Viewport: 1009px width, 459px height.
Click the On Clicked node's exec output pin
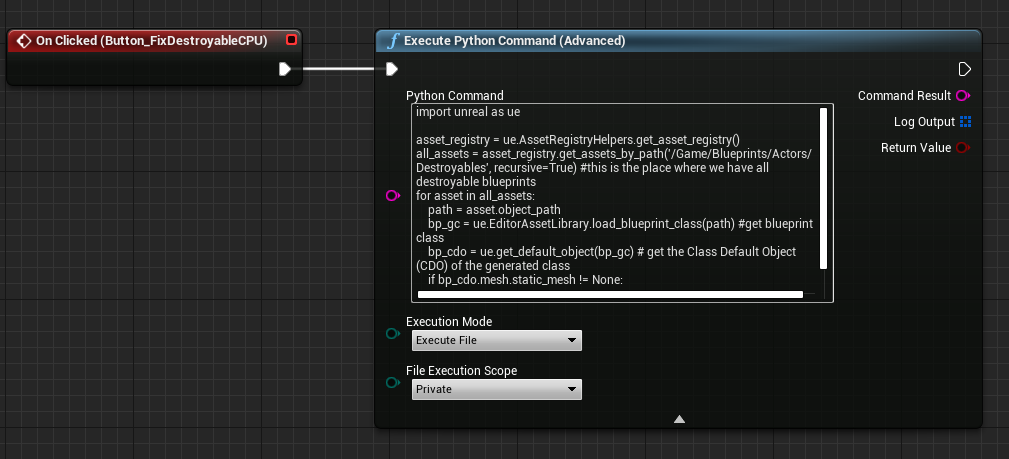pos(285,69)
